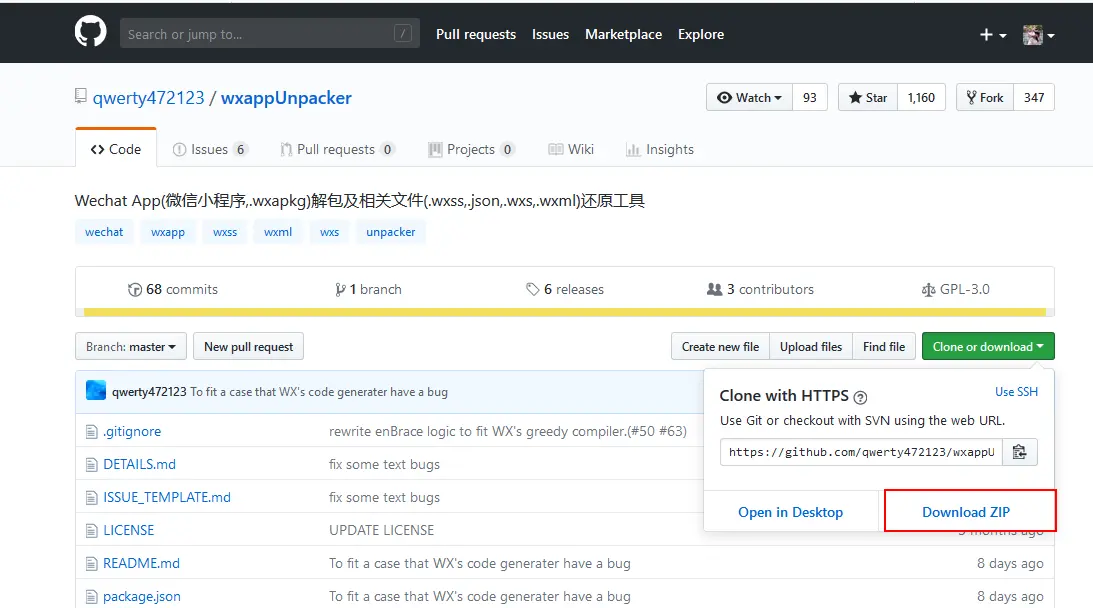Open the README.md file name
This screenshot has width=1093, height=608.
142,563
